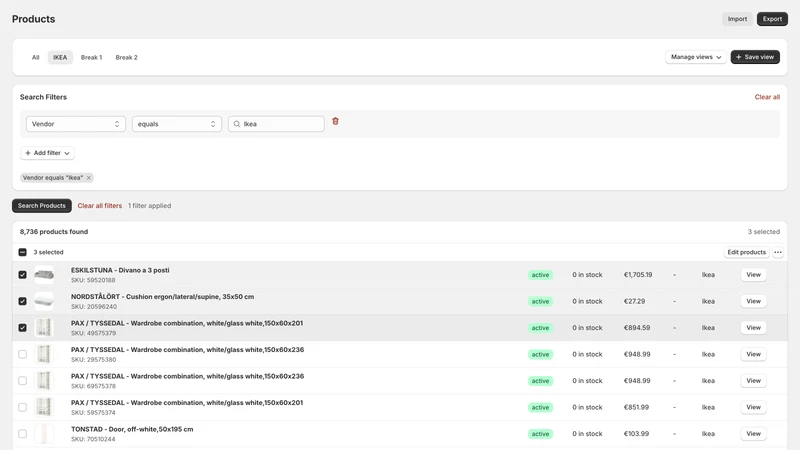800x450 pixels.
Task: Open the three-dots bulk actions menu
Action: [778, 252]
